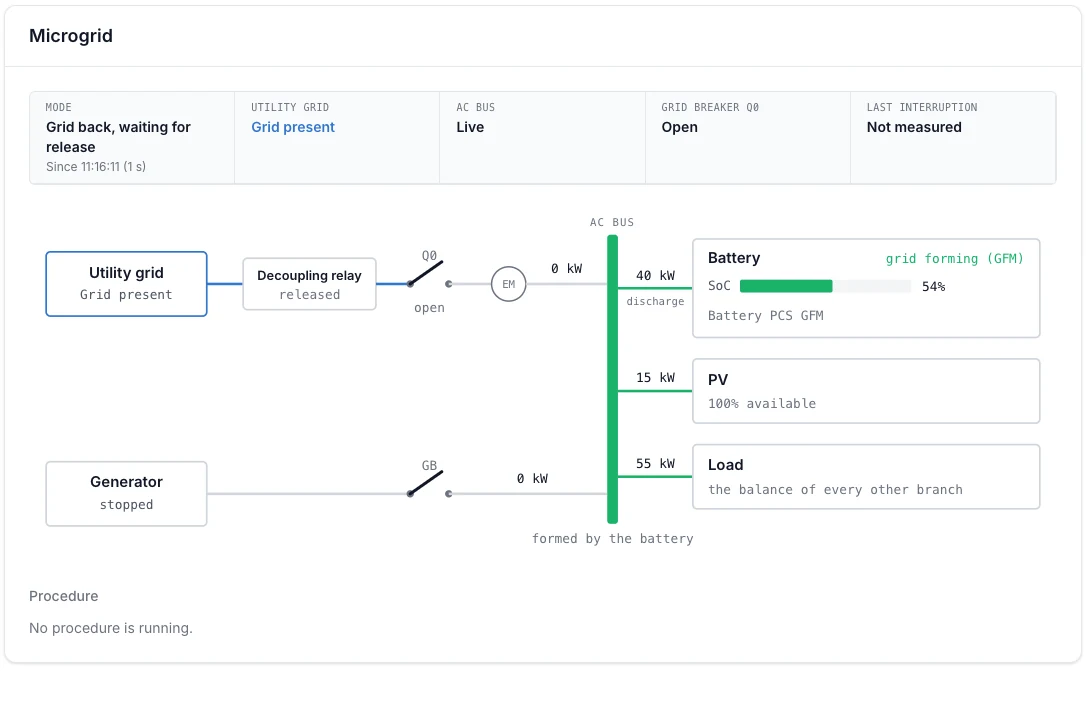Click the 'Grid present' status link
This screenshot has width=1086, height=719.
tap(293, 127)
